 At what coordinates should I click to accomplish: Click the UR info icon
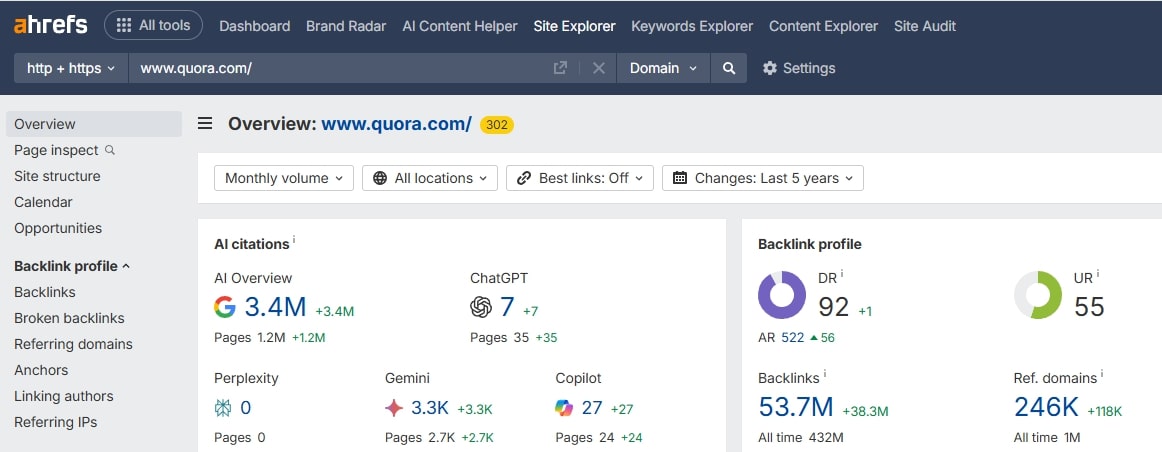click(x=1098, y=274)
